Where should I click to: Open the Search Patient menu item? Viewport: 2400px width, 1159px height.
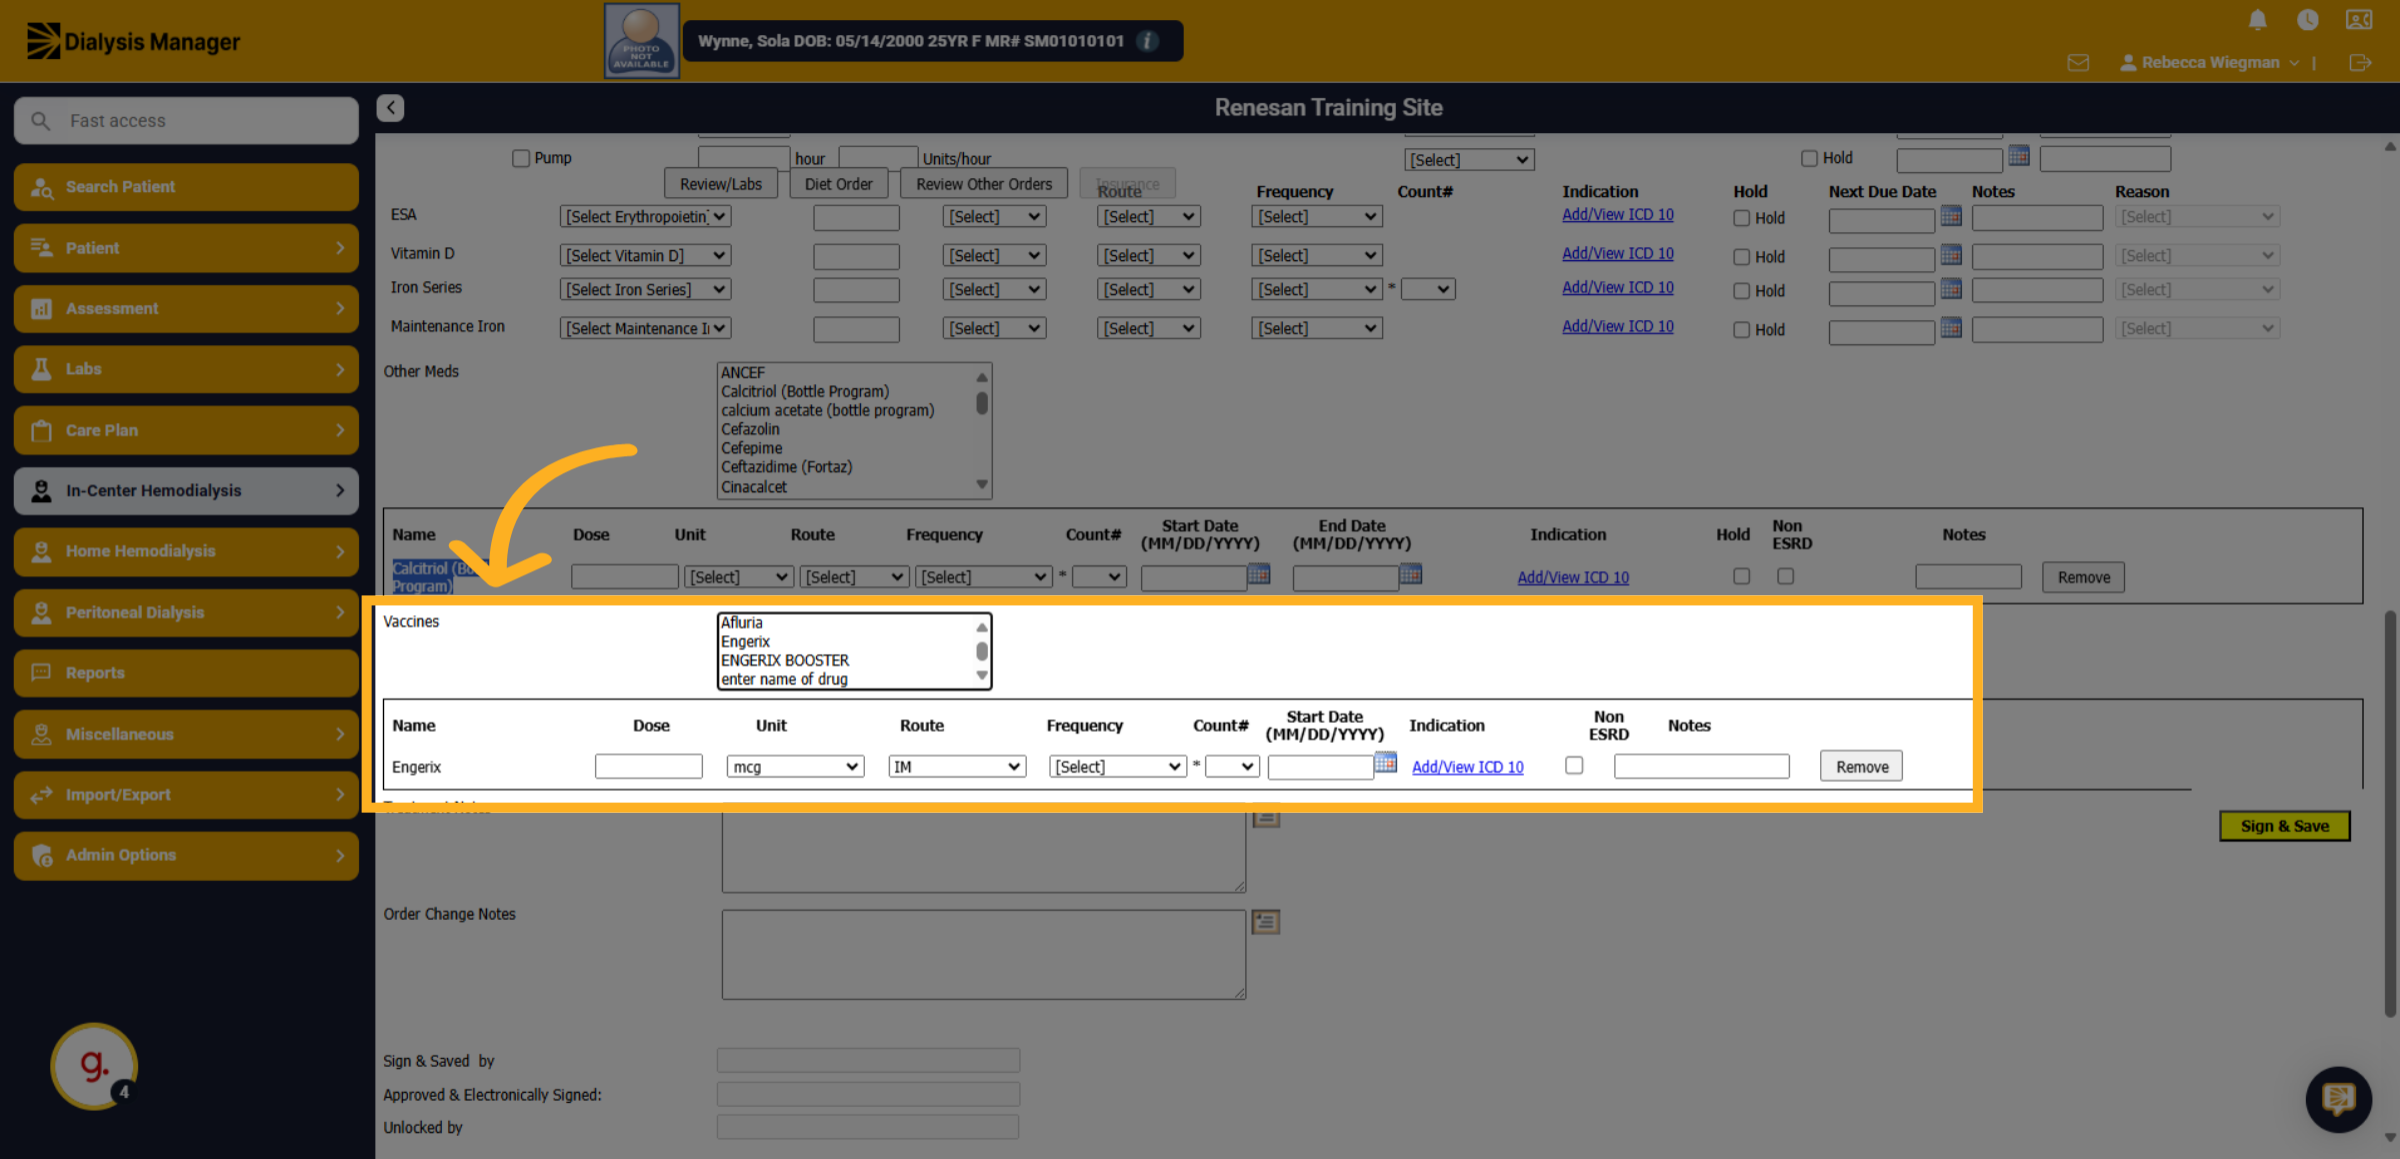coord(186,187)
